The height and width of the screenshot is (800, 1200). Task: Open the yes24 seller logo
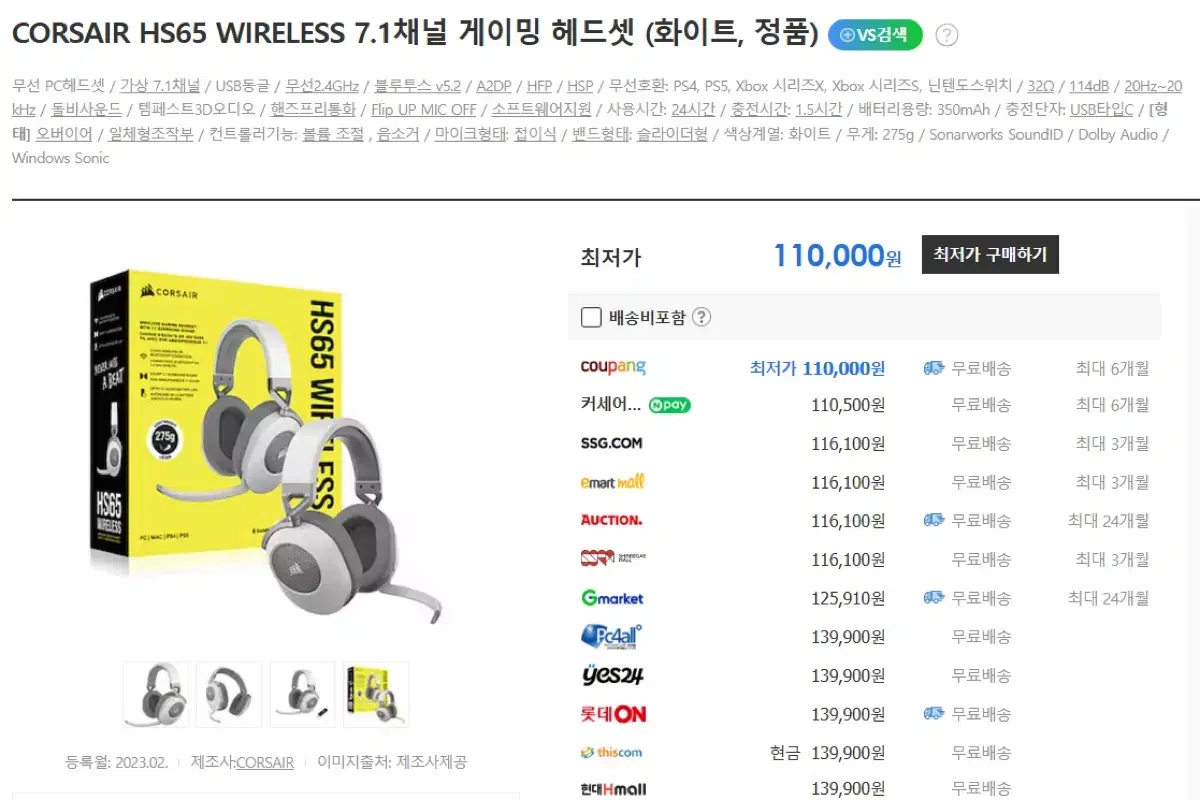click(612, 675)
